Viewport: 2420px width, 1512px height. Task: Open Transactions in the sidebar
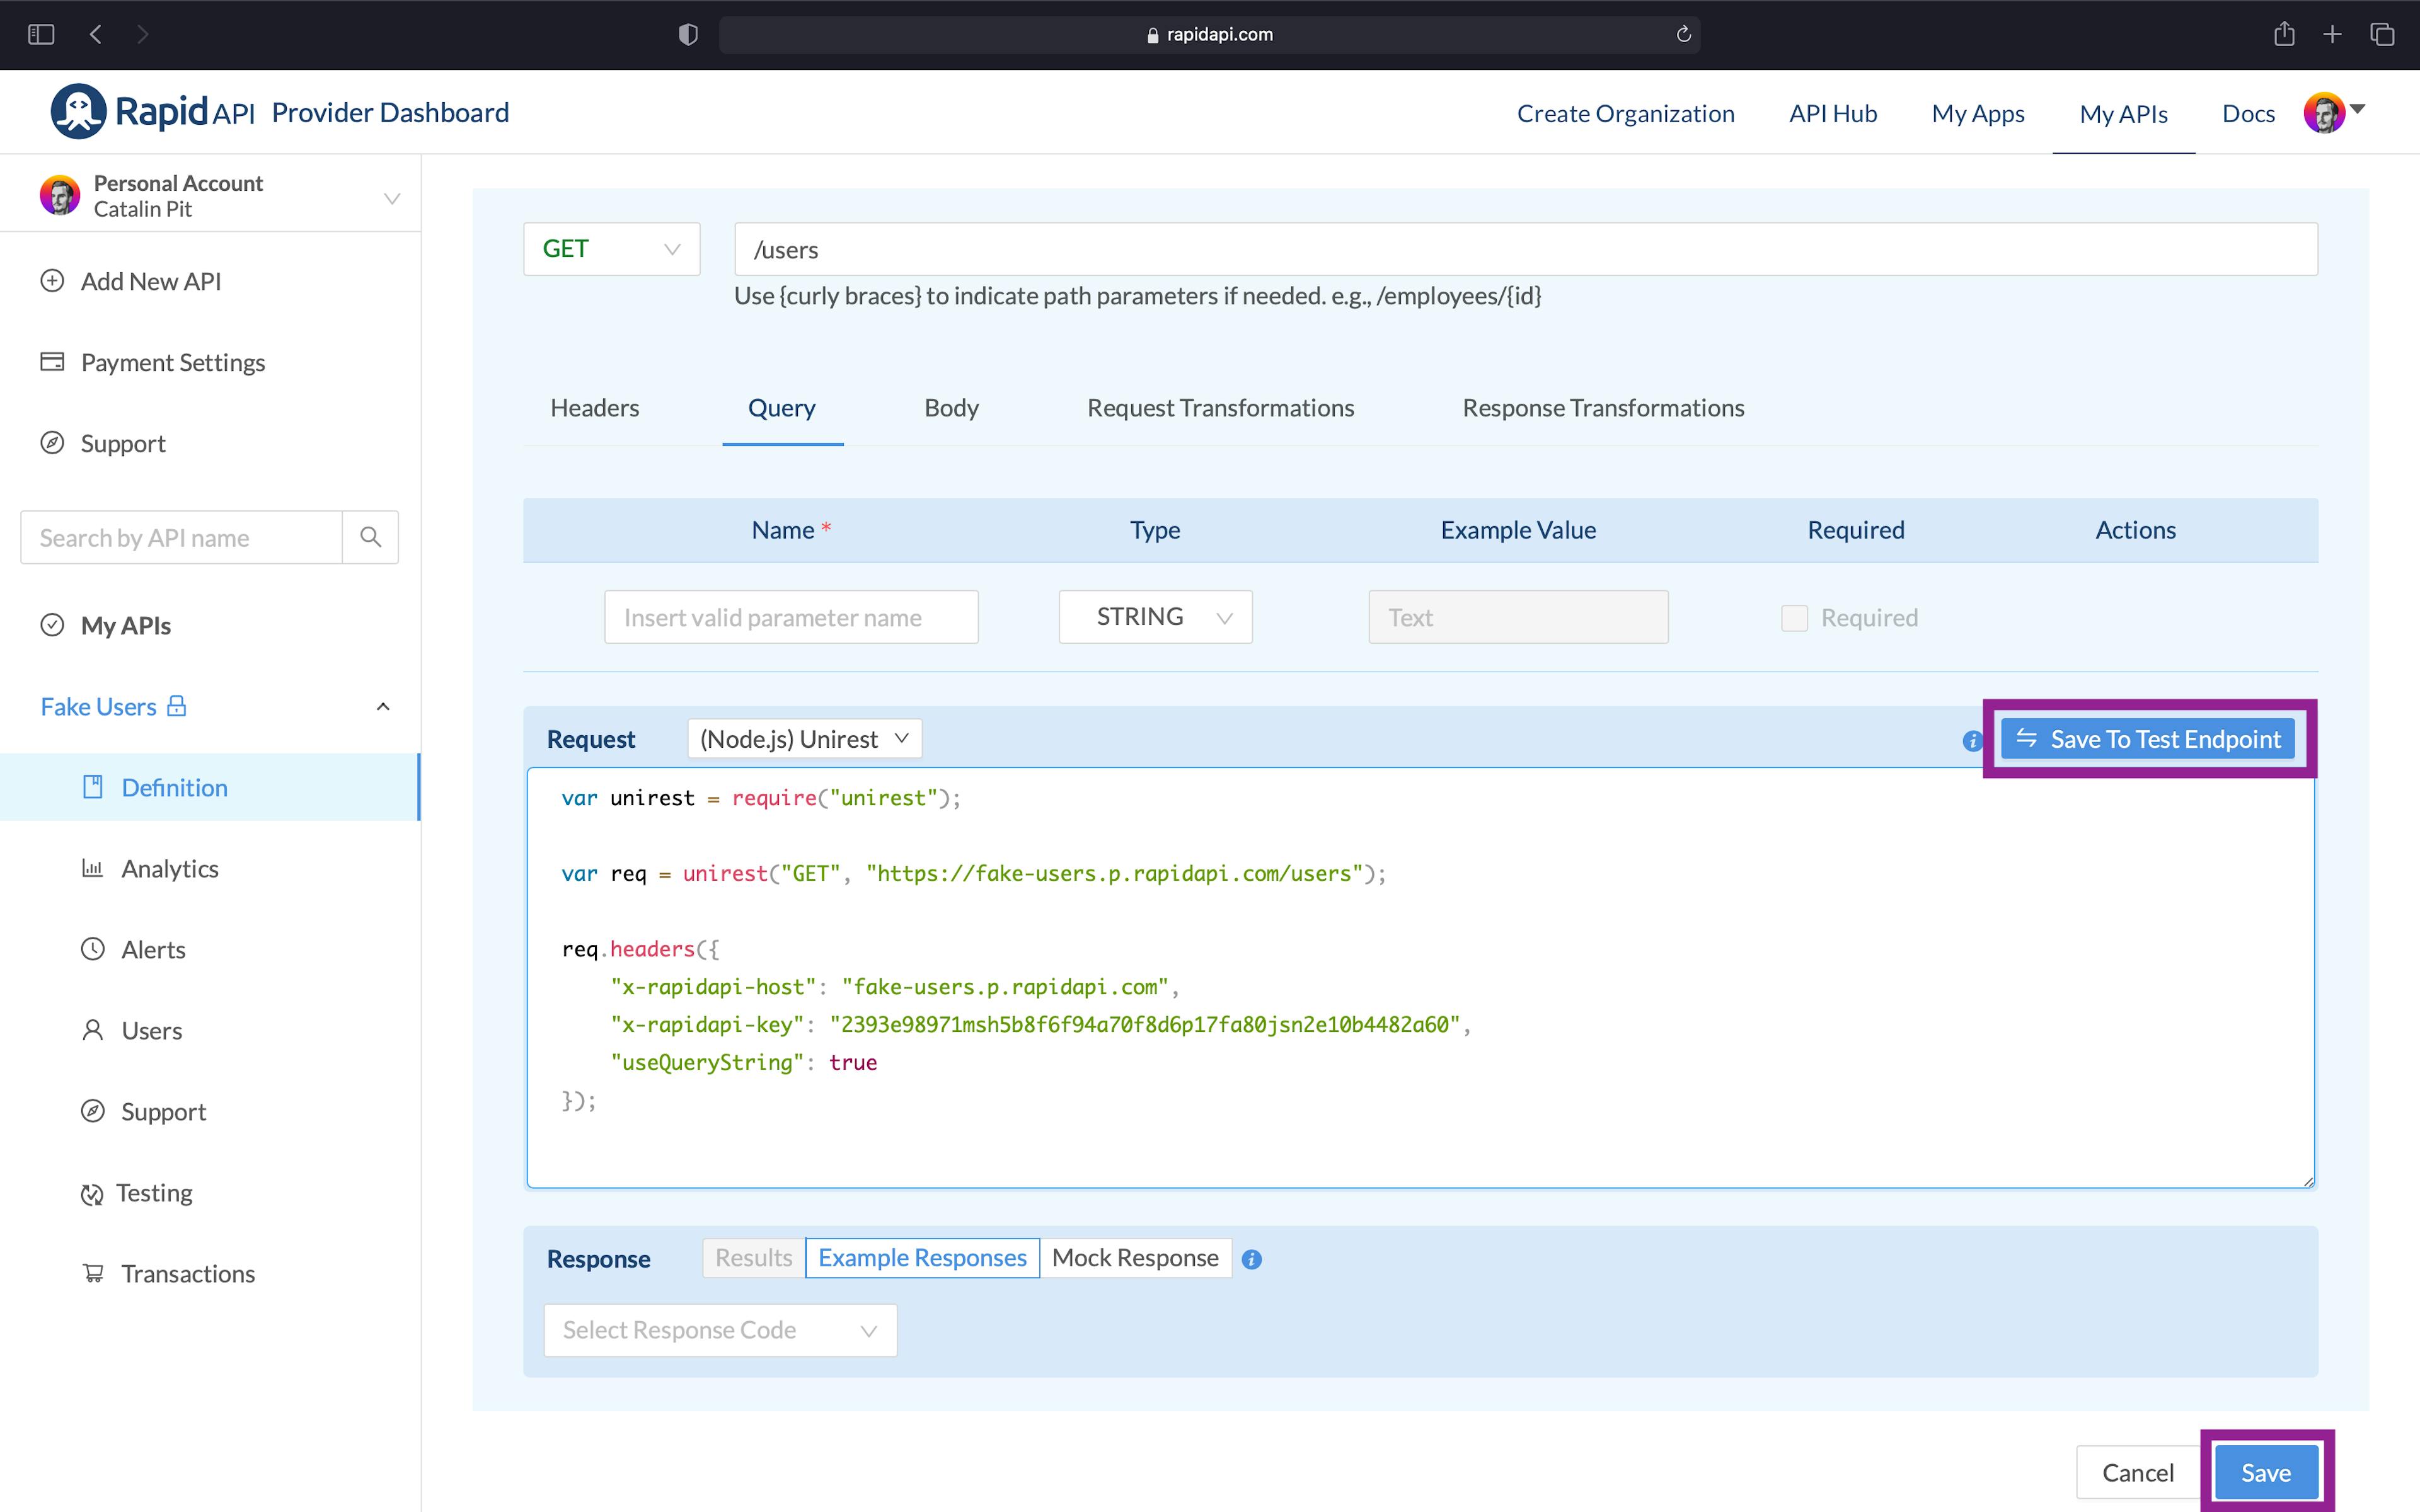(188, 1273)
